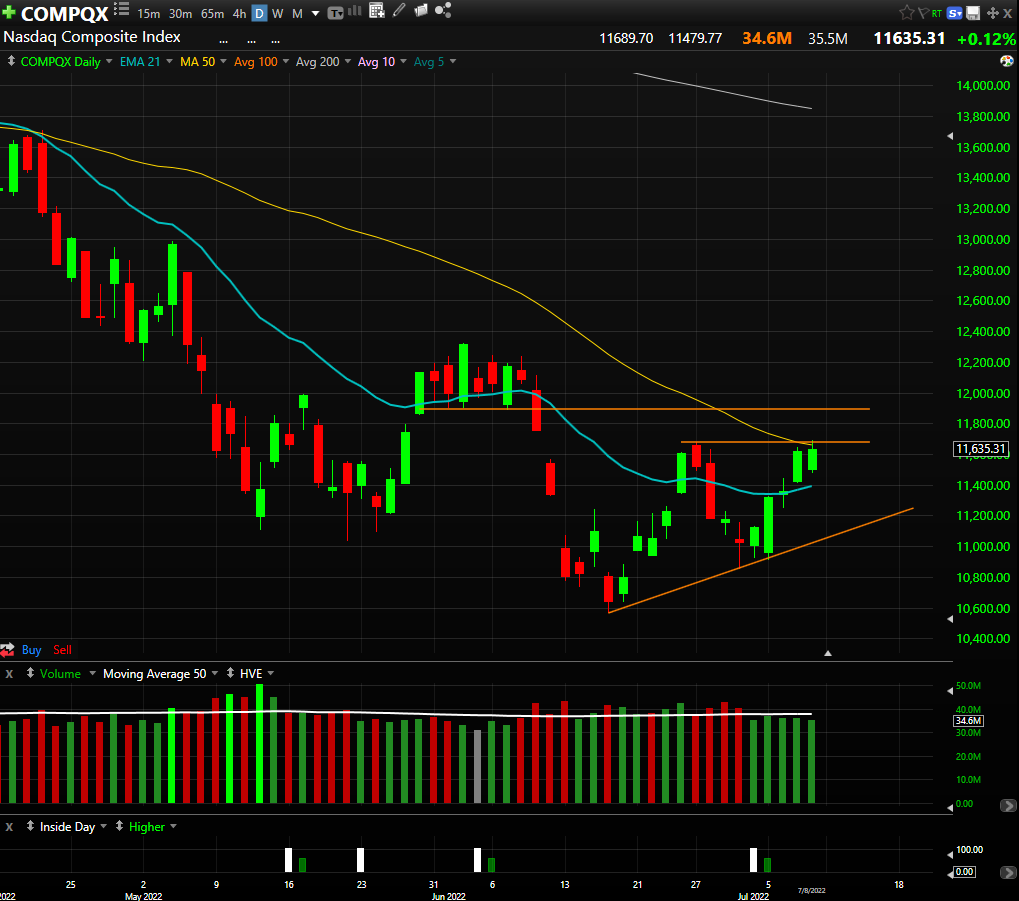Click the lower price scale triangle marker
This screenshot has width=1019, height=901.
[950, 619]
